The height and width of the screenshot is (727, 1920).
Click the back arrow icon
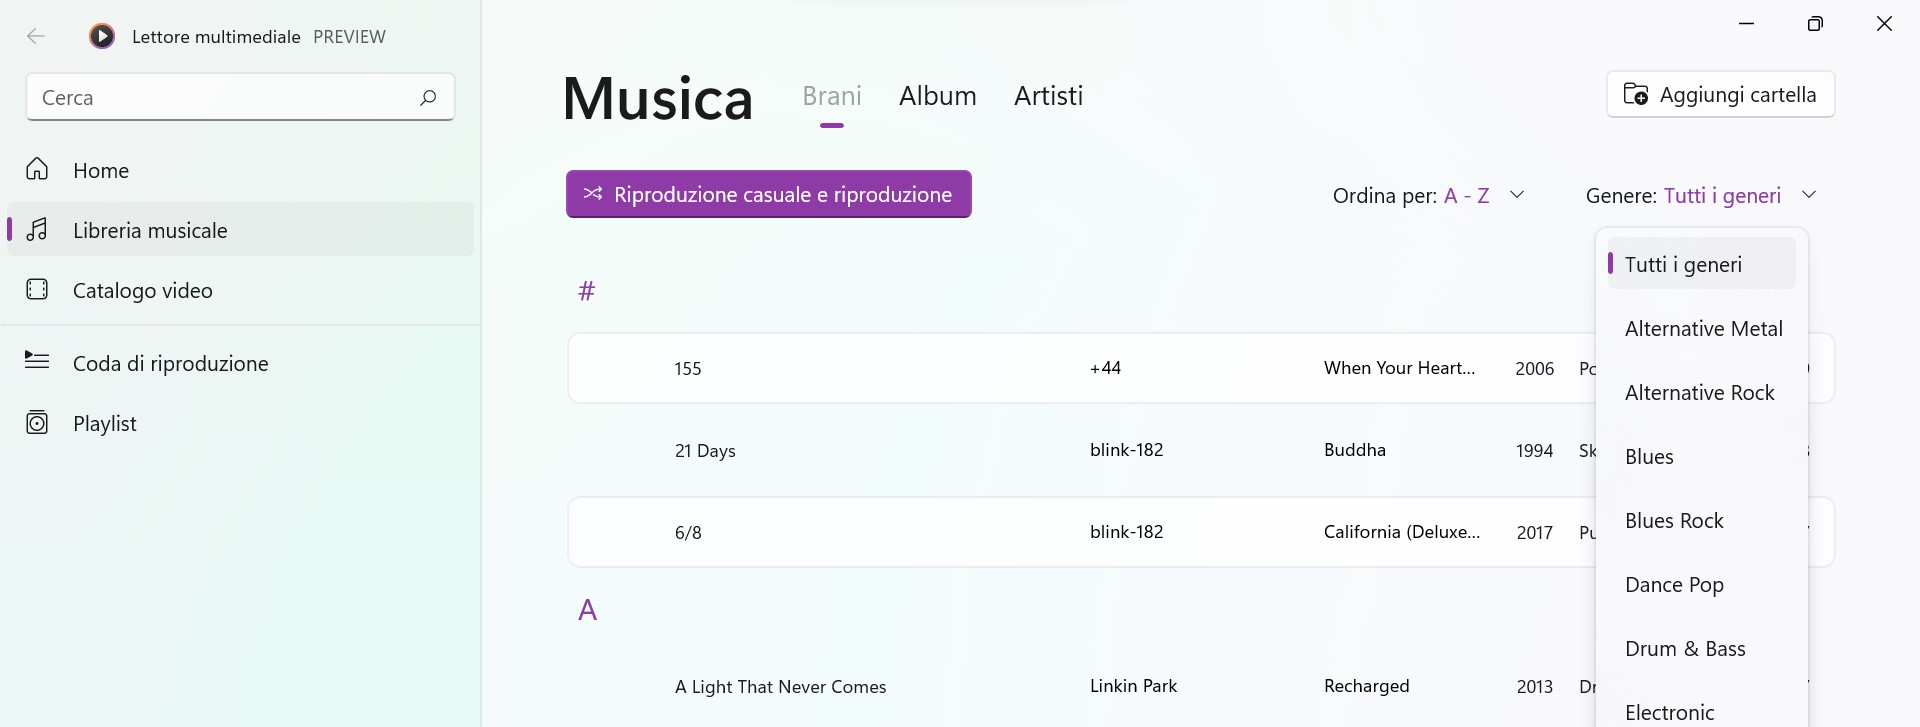click(x=36, y=37)
